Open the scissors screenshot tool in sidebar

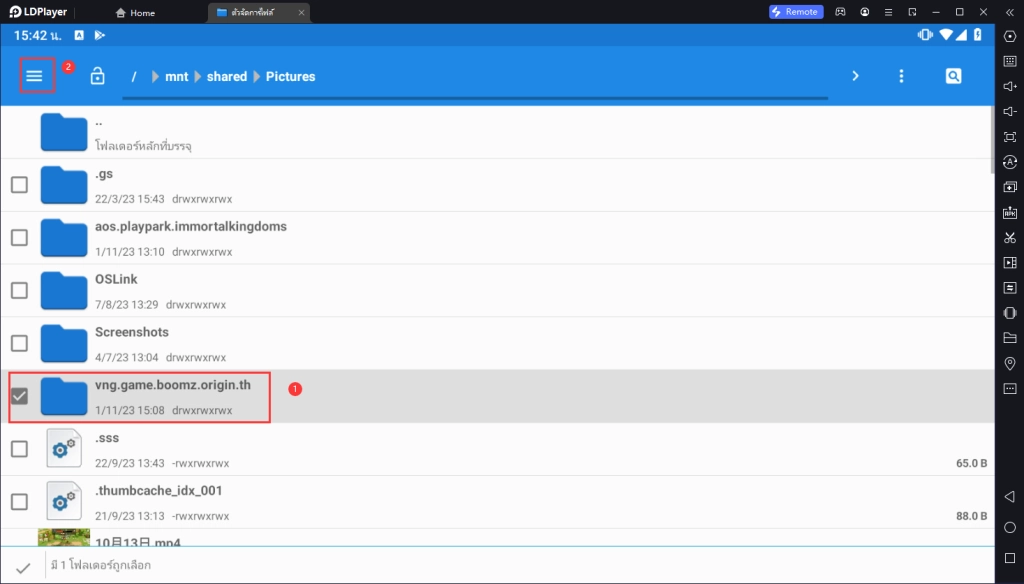(1009, 237)
